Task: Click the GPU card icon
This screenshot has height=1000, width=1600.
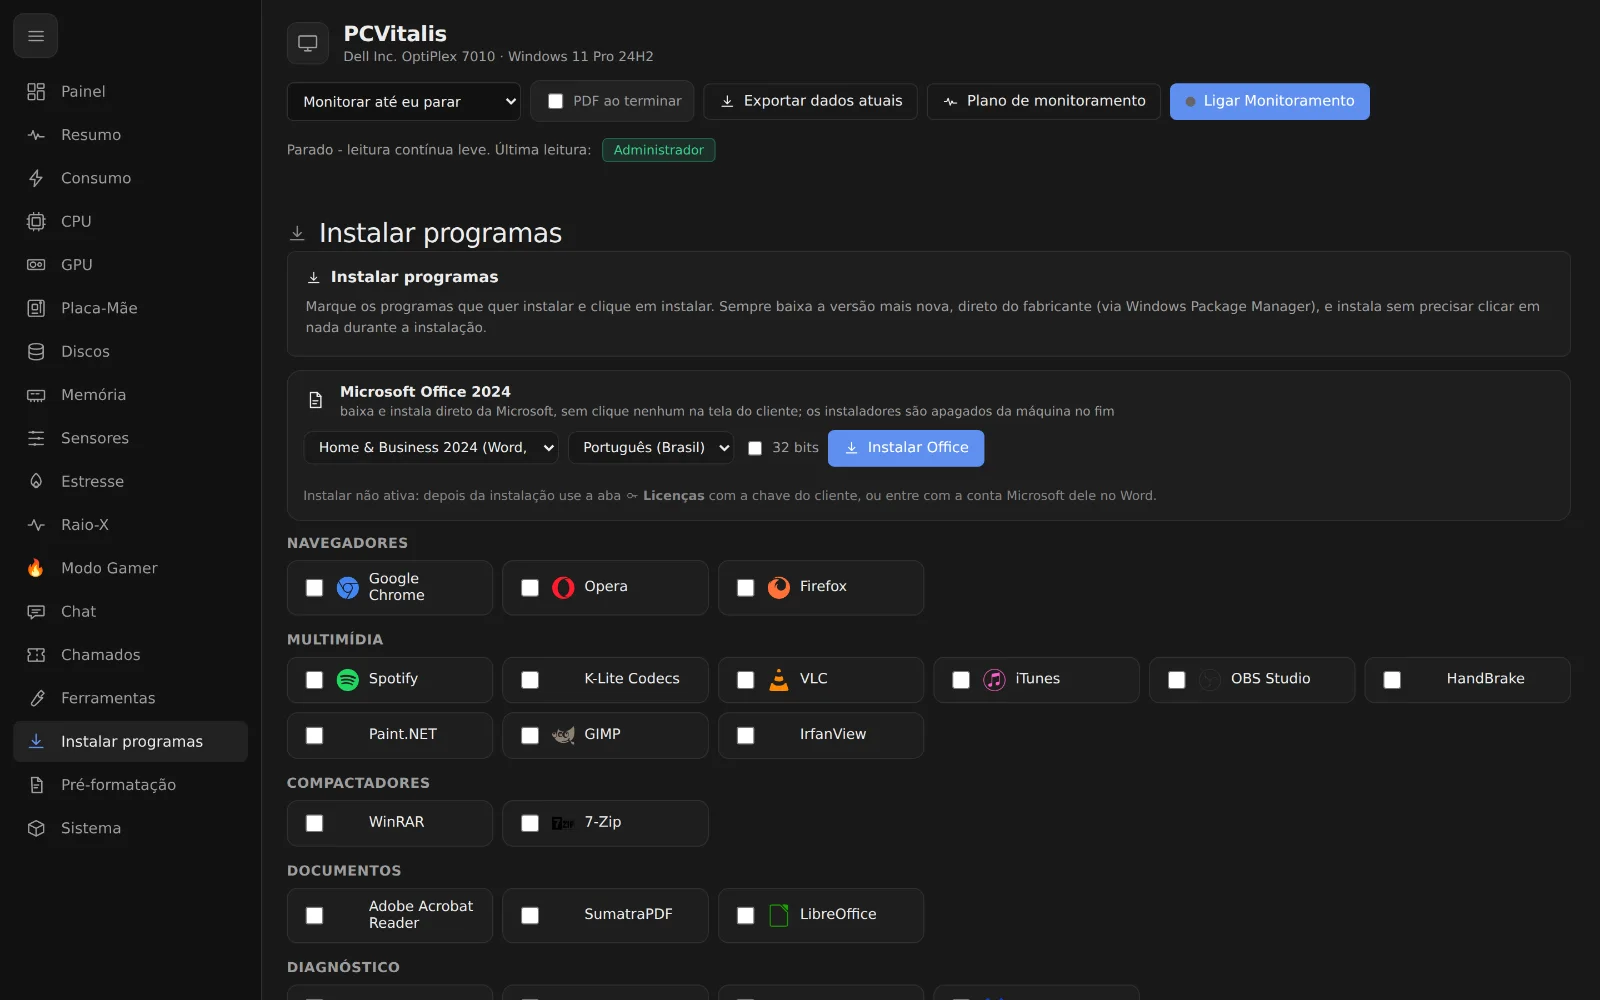Action: coord(36,265)
